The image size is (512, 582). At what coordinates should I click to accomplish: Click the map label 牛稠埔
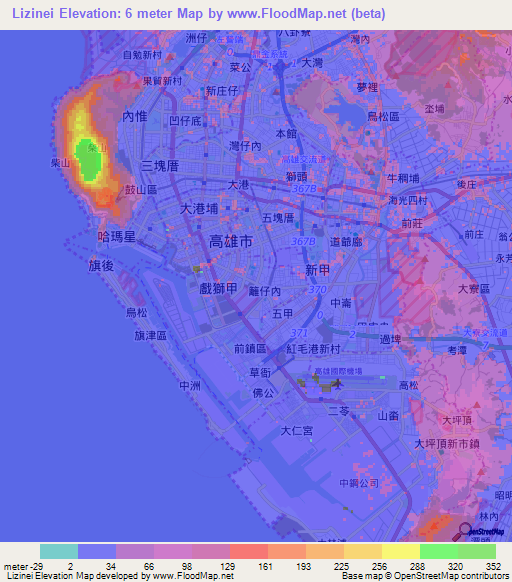[403, 179]
